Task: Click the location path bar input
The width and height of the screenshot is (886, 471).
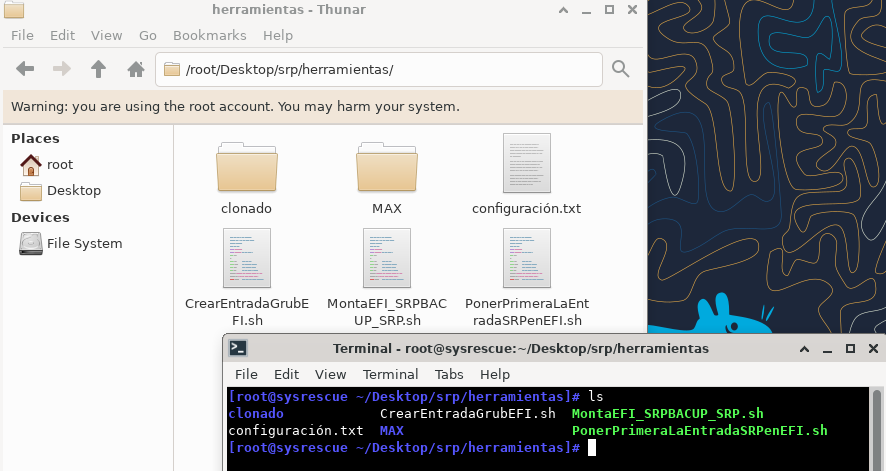Action: 380,70
